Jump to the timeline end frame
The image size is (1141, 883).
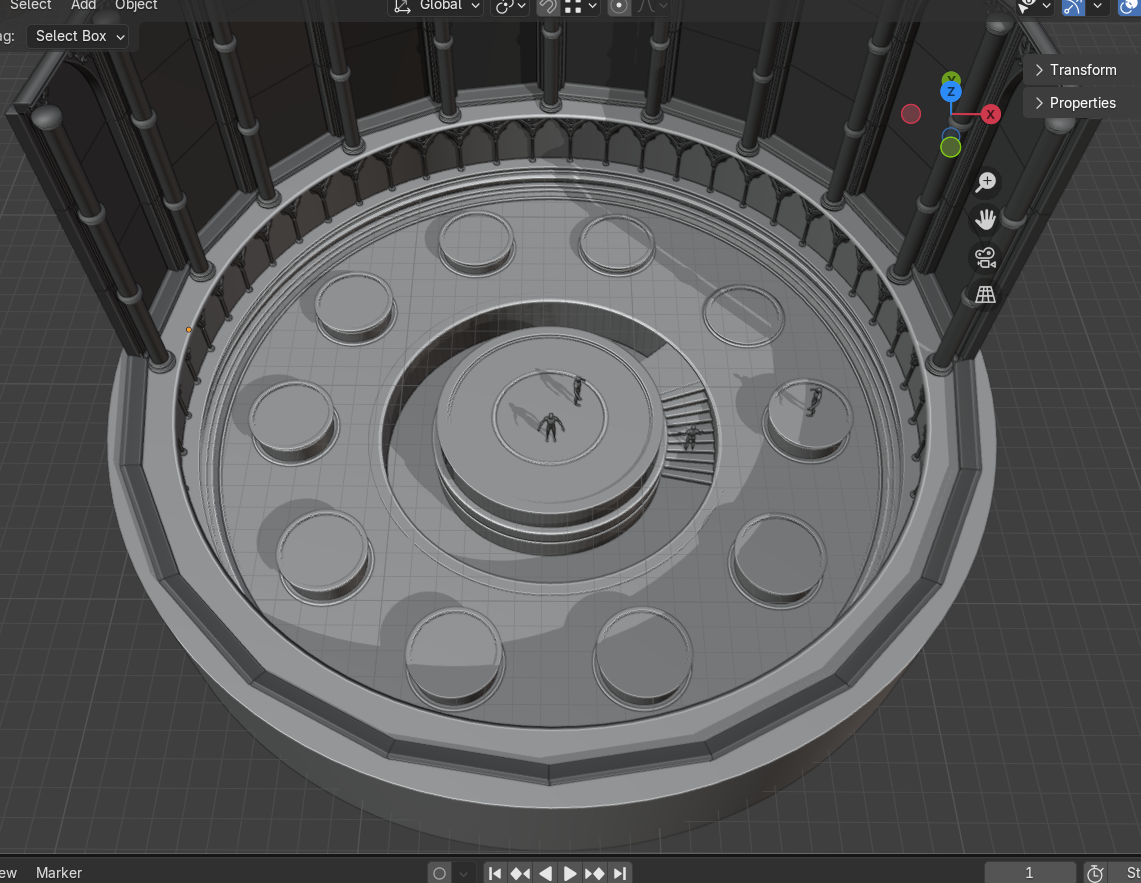point(620,873)
